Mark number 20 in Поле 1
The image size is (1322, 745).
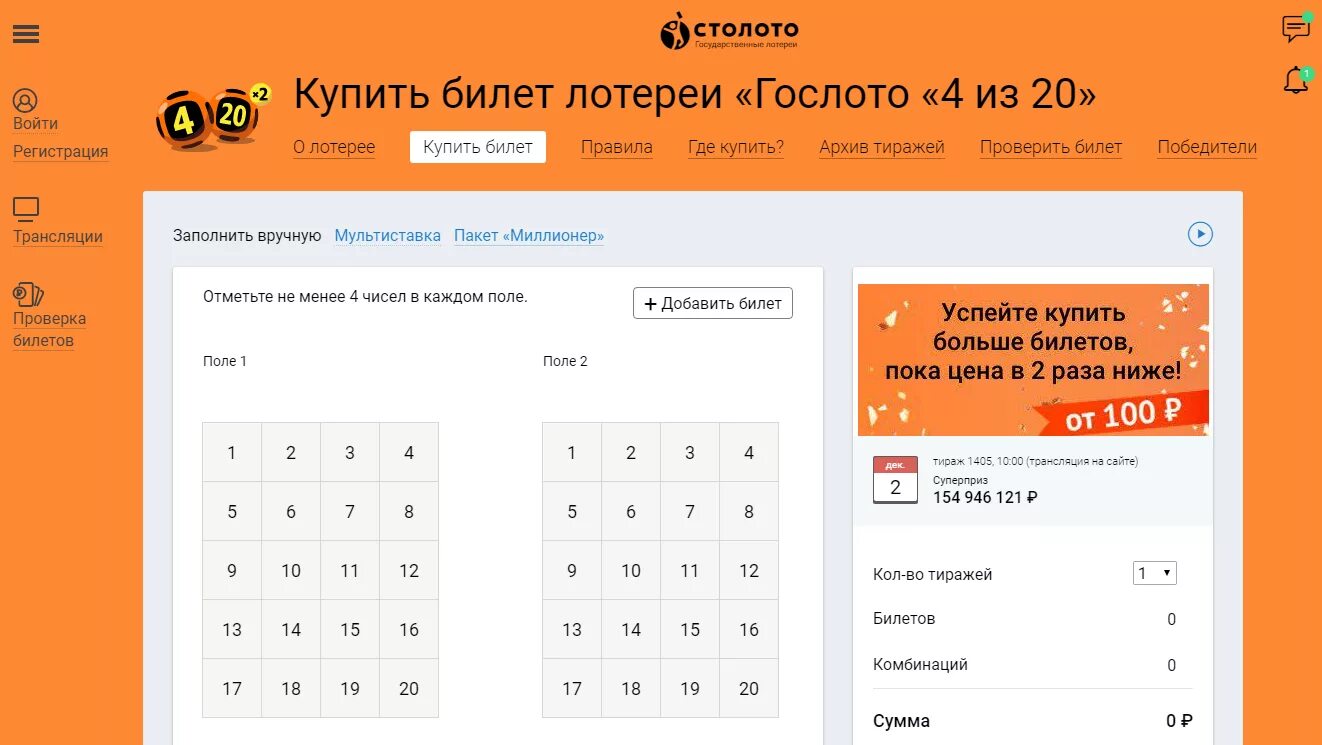(x=409, y=688)
